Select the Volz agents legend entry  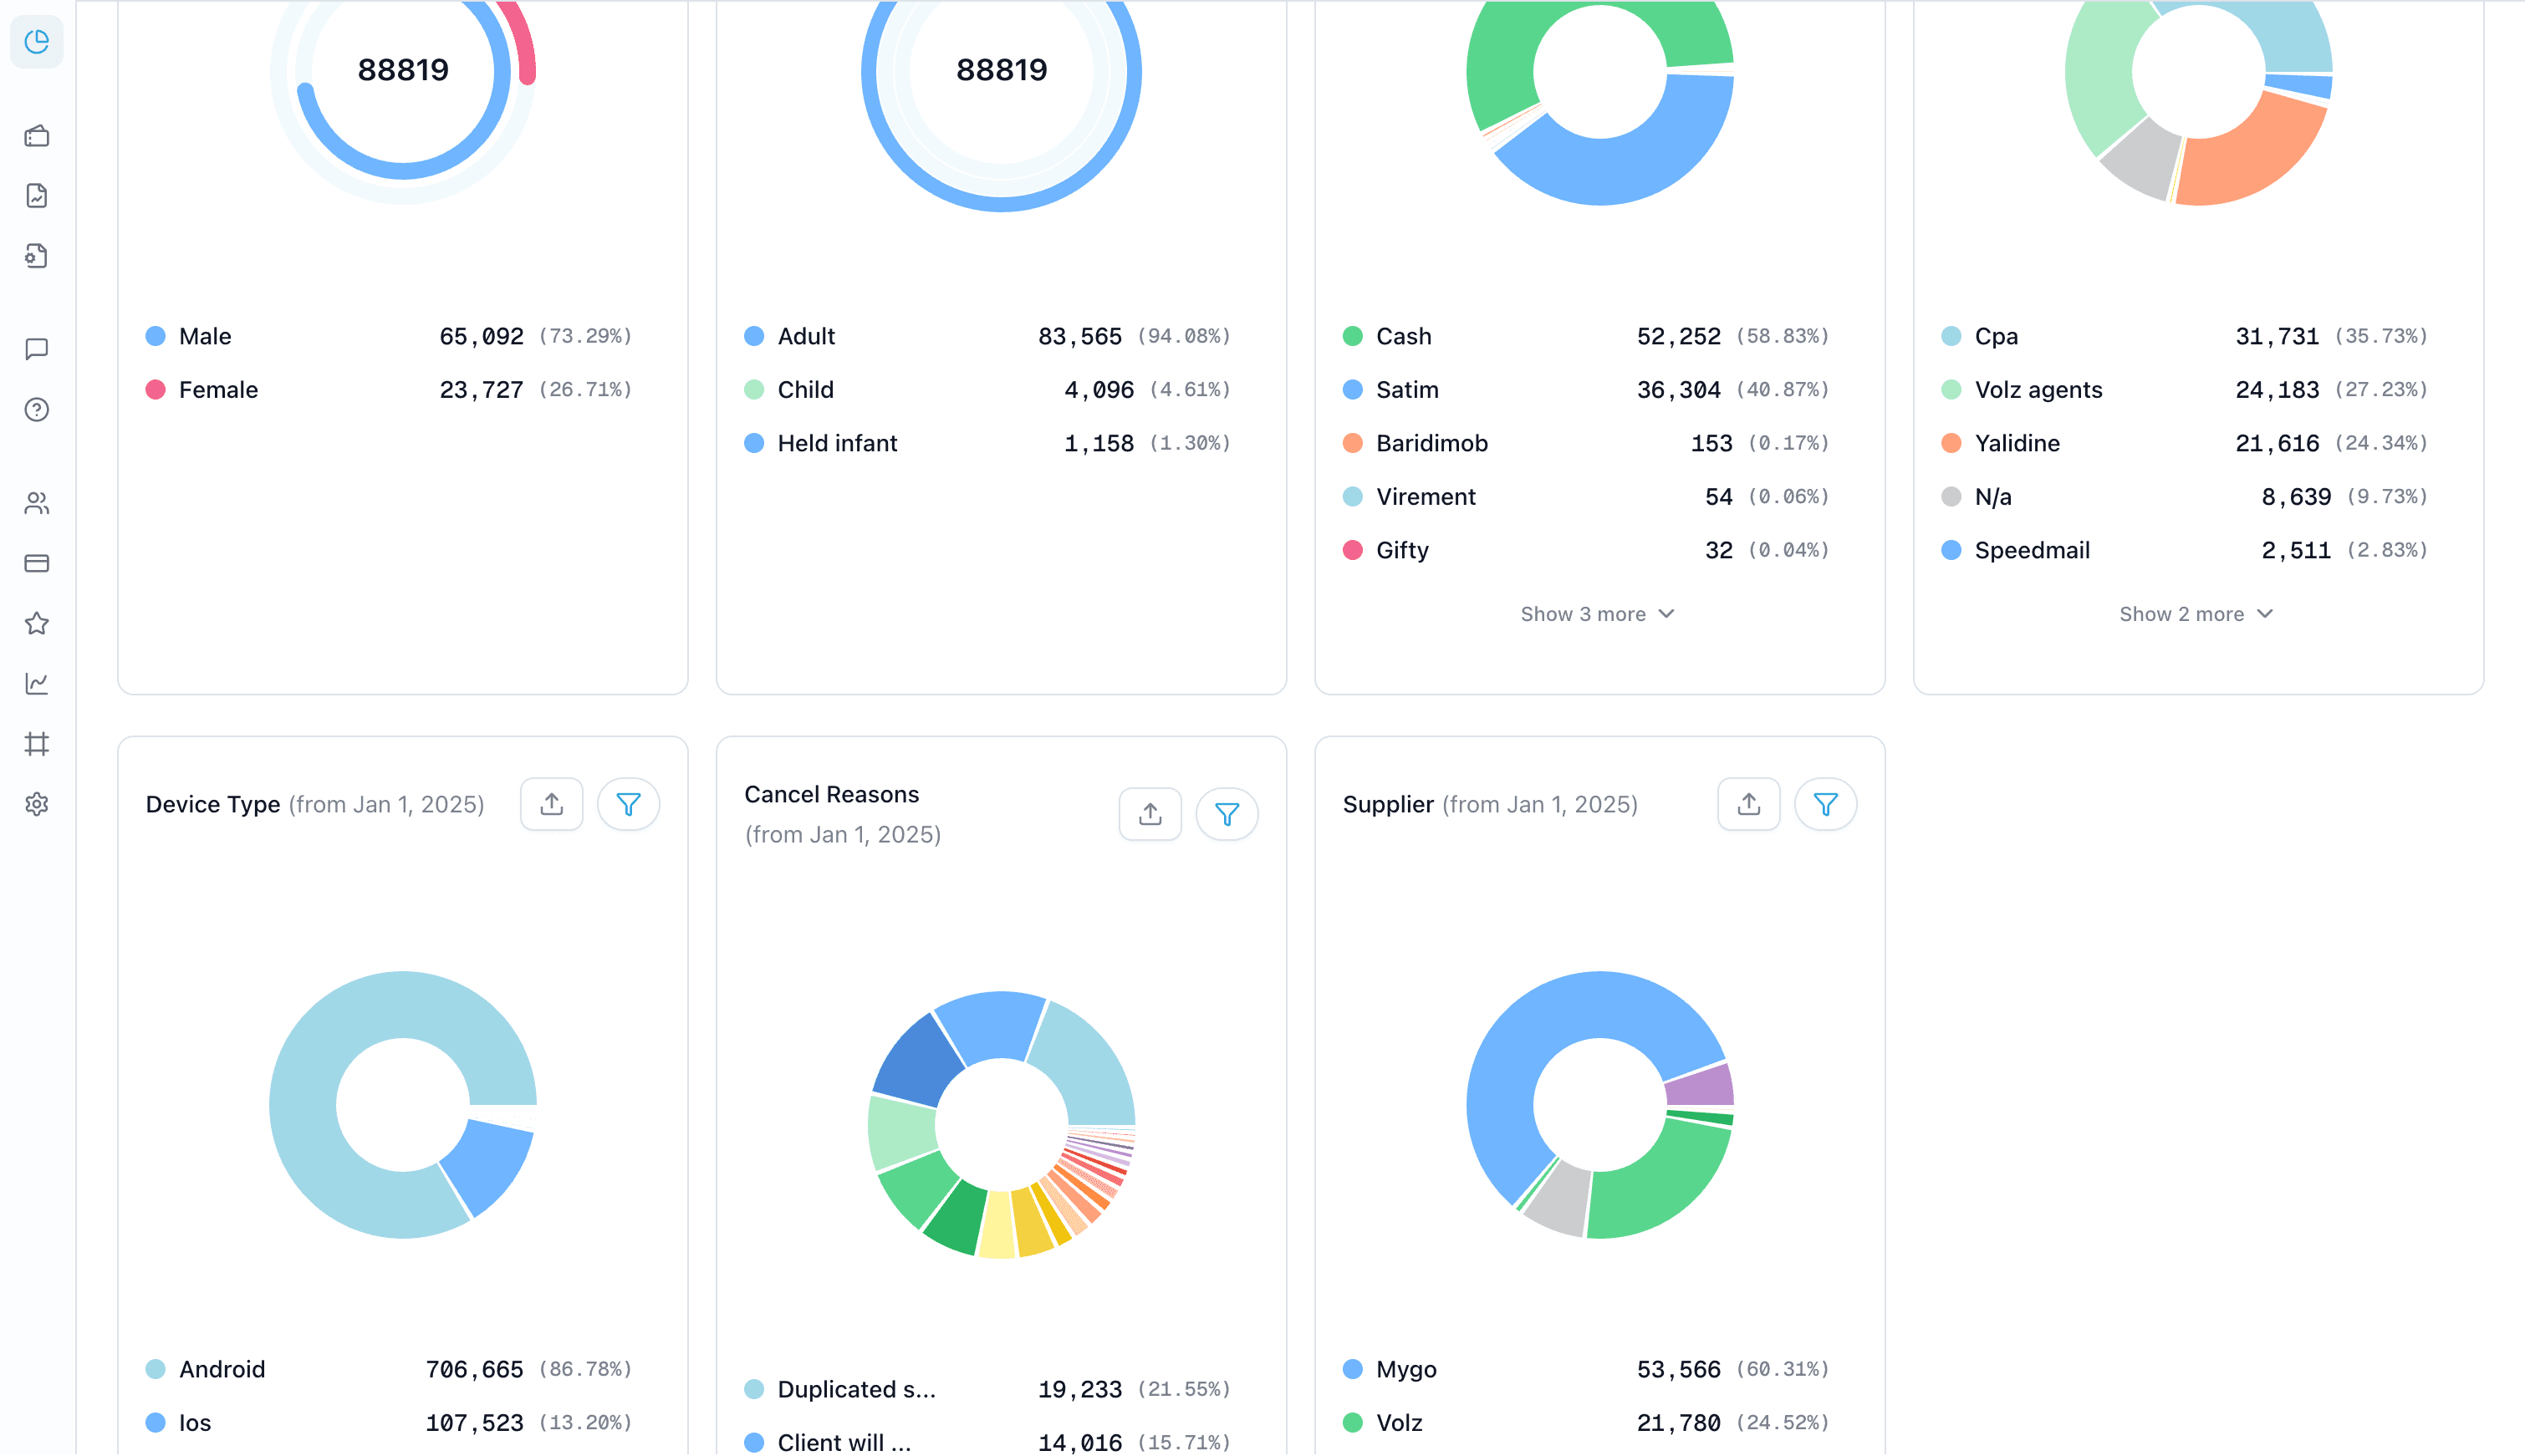tap(2185, 390)
